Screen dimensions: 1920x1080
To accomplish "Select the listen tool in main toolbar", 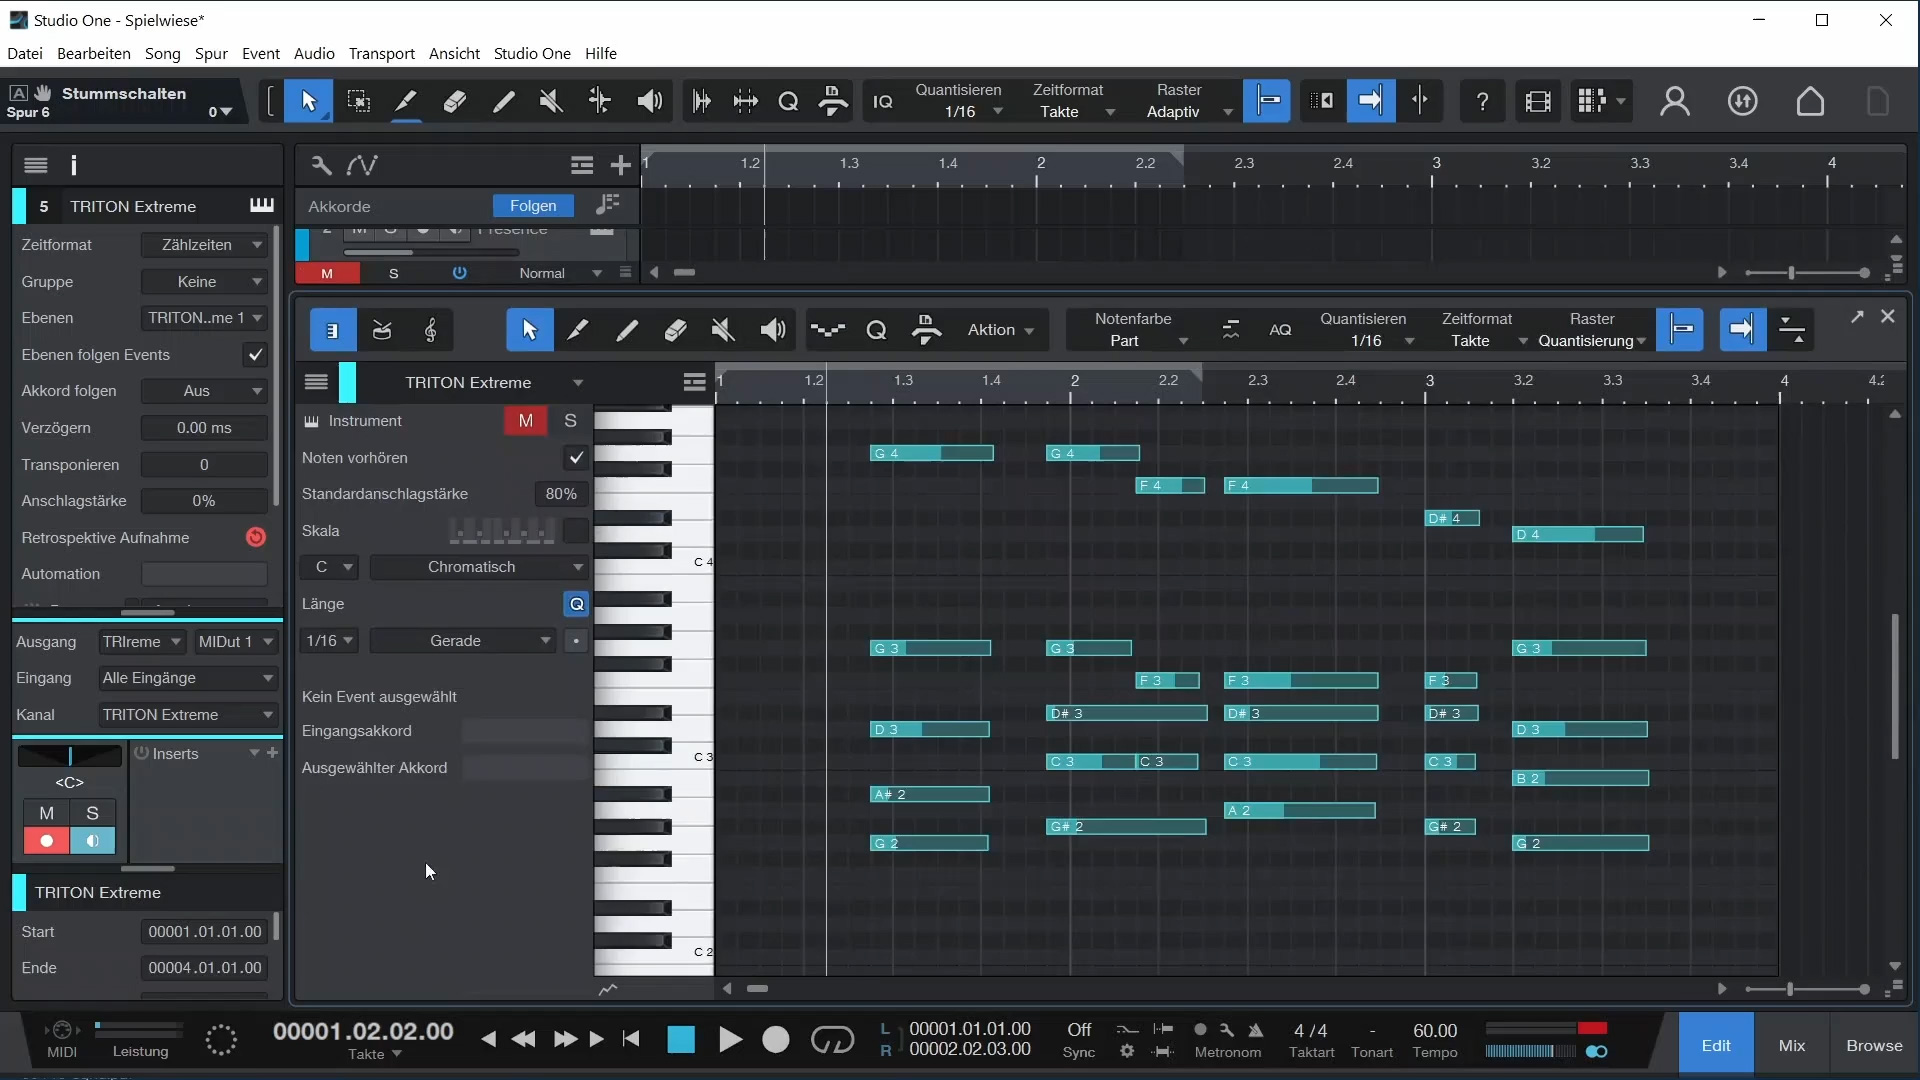I will [x=649, y=101].
